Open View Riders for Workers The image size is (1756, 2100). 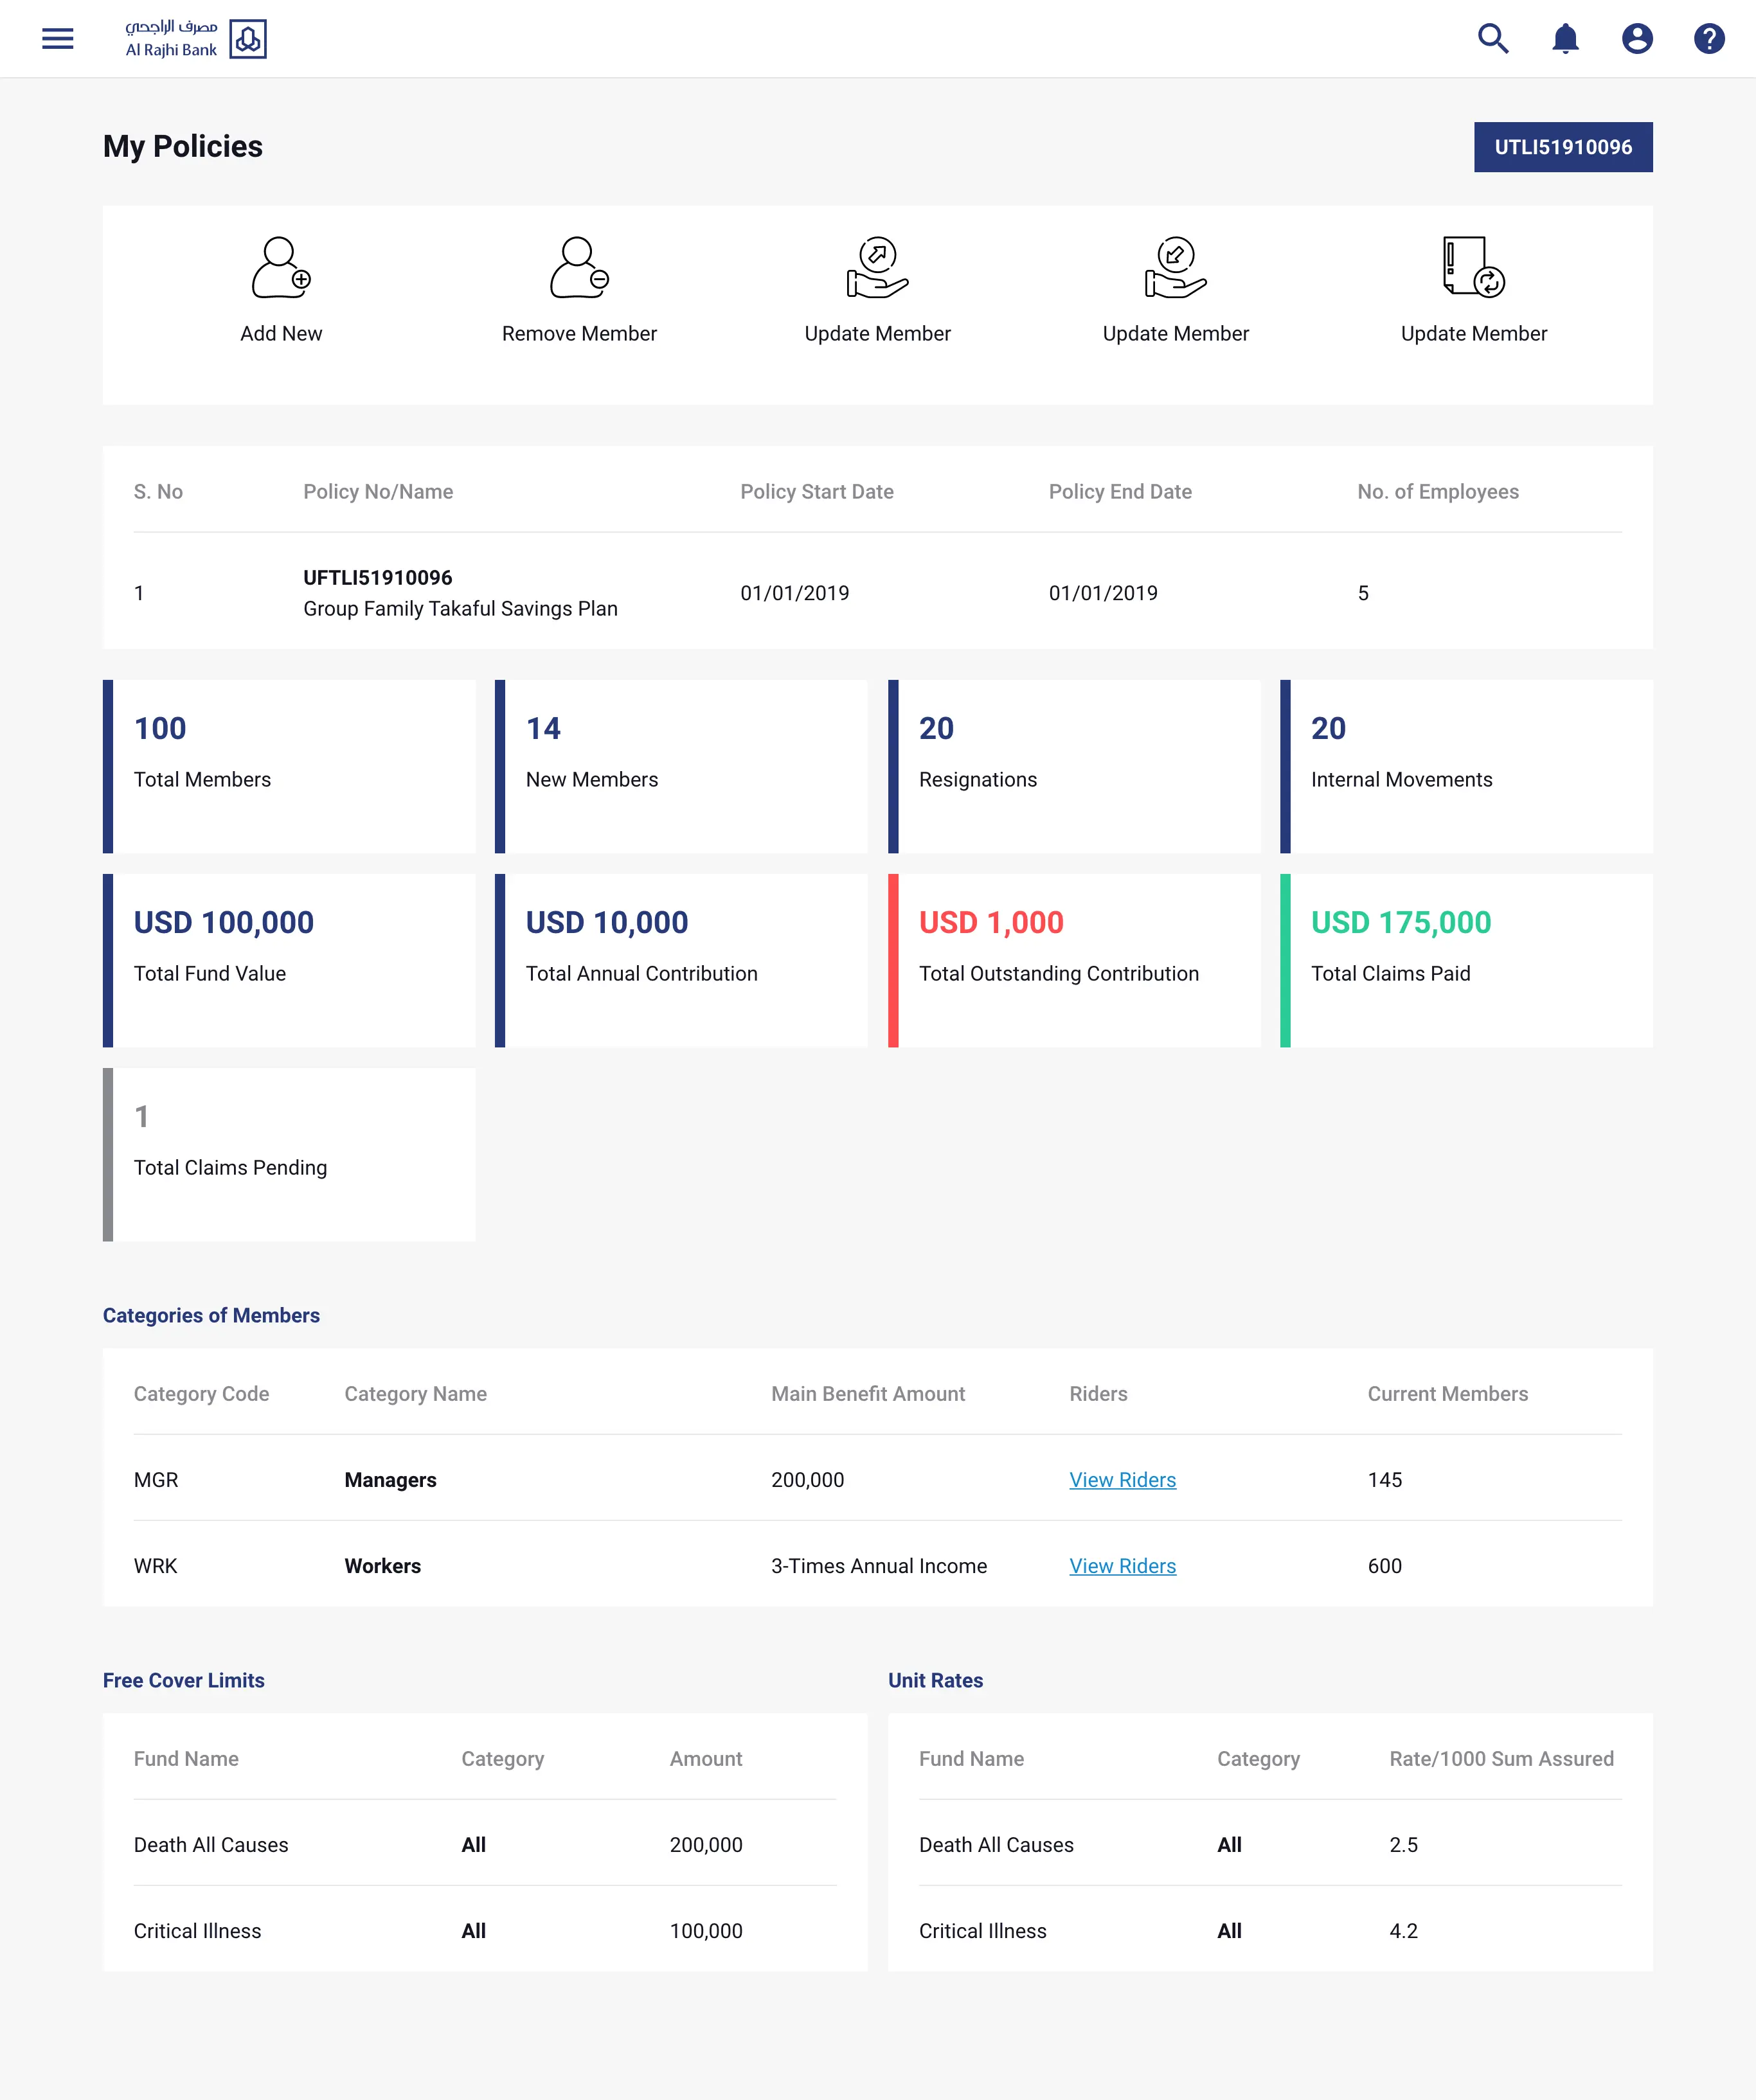[x=1122, y=1566]
